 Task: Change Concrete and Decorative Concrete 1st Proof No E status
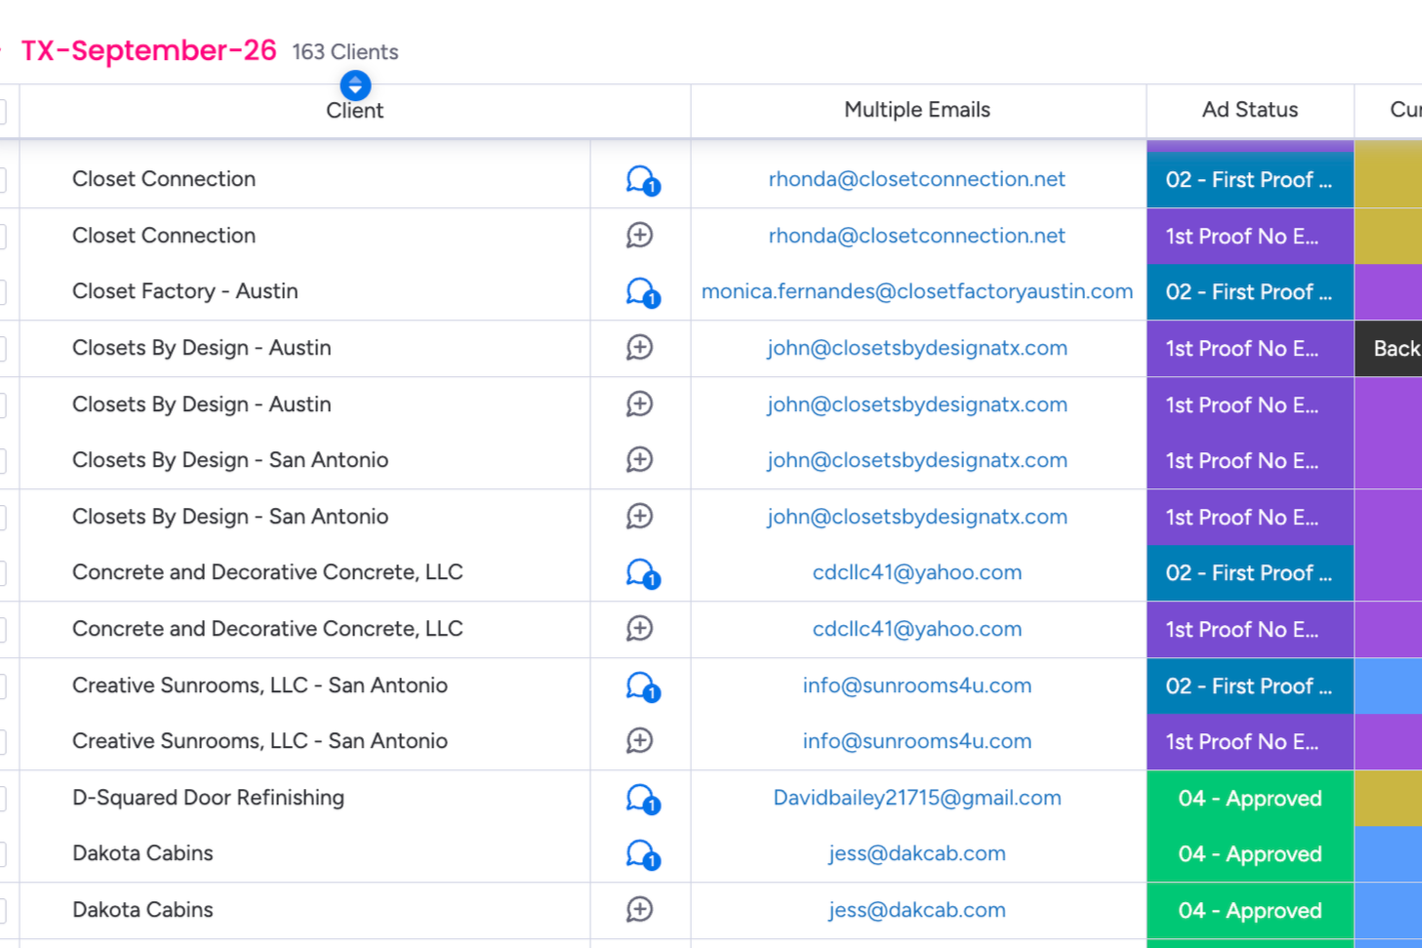[1250, 629]
